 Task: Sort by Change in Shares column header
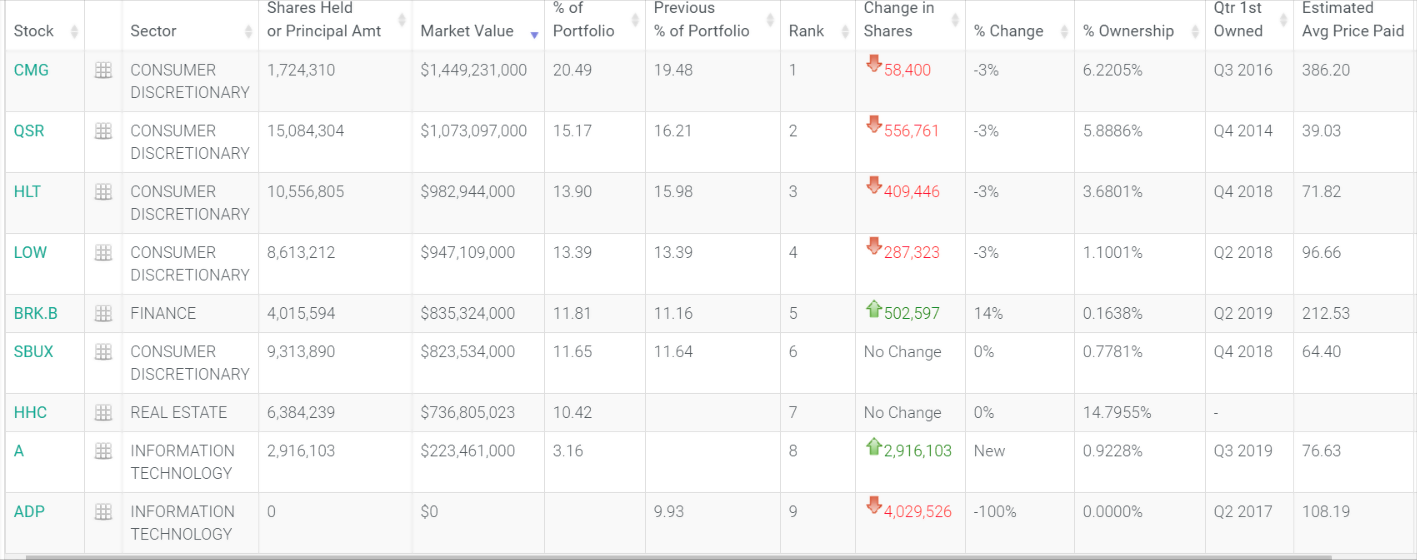(x=898, y=20)
